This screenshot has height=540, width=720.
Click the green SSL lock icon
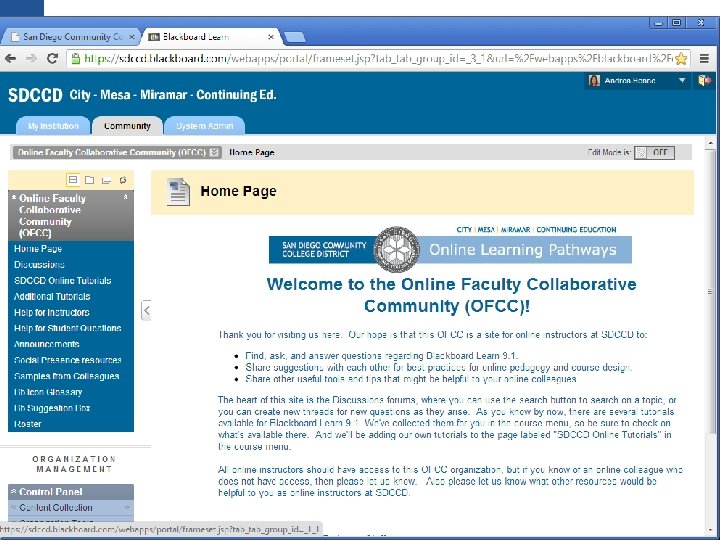pos(76,58)
